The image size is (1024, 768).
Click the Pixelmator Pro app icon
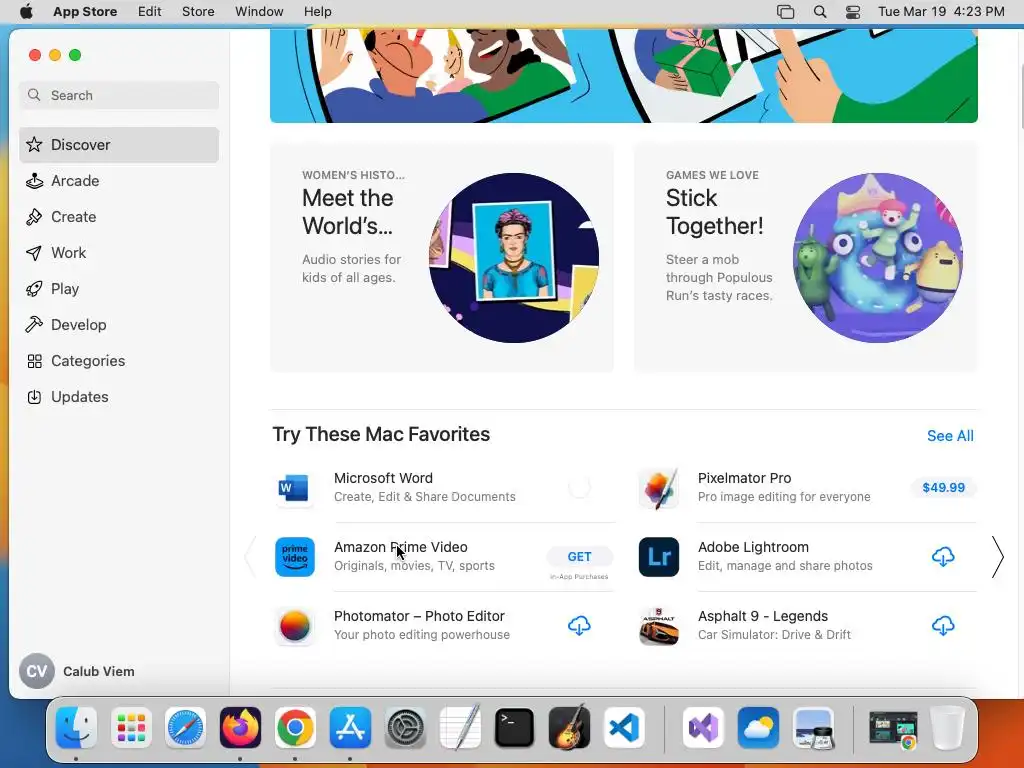click(x=659, y=488)
